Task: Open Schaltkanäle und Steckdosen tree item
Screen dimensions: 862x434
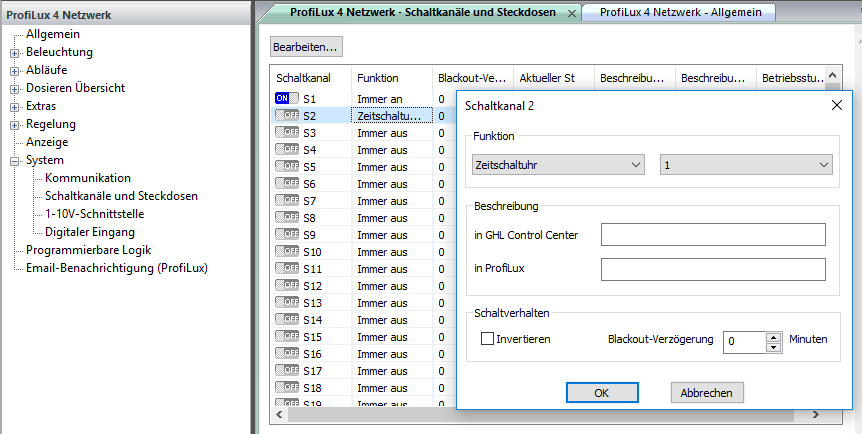Action: (121, 196)
